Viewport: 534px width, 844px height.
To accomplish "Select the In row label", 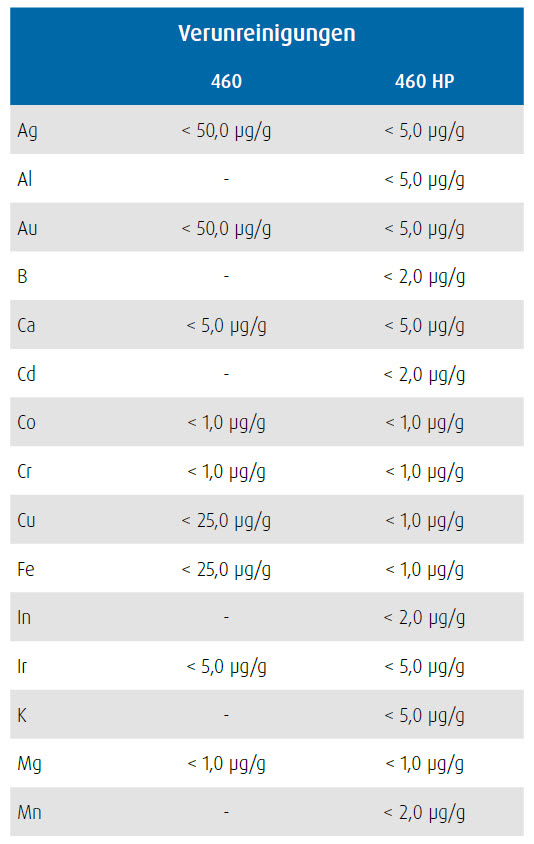I will click(x=24, y=617).
